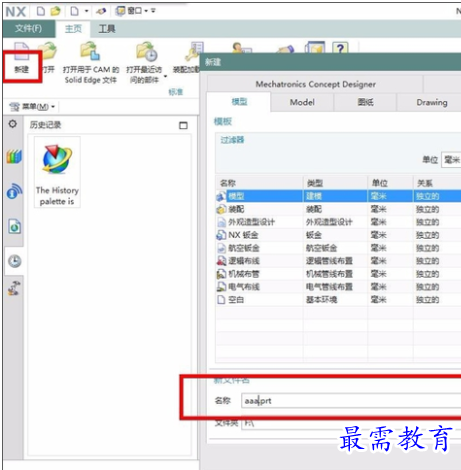Select the 外观造型设计 template name
Screen dimensions: 461x470
point(251,222)
